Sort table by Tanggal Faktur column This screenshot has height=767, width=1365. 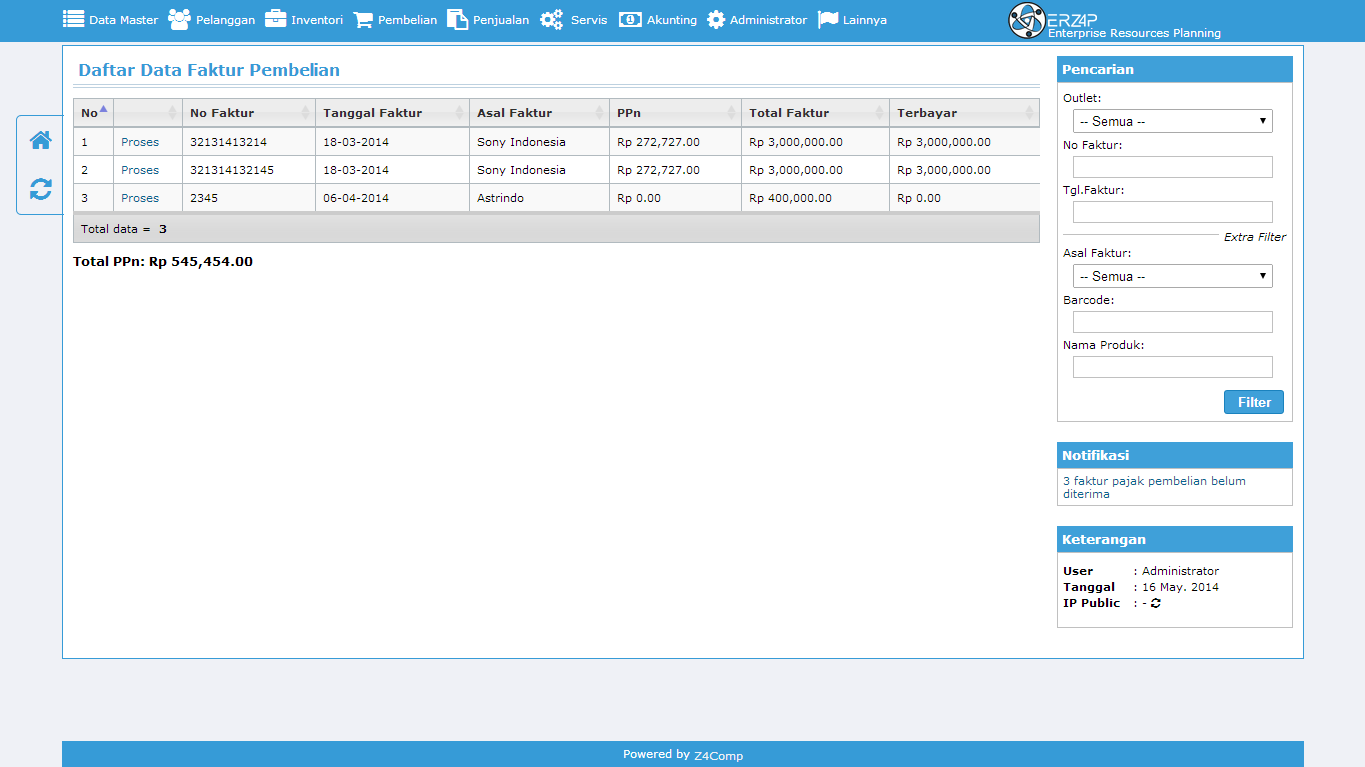392,113
